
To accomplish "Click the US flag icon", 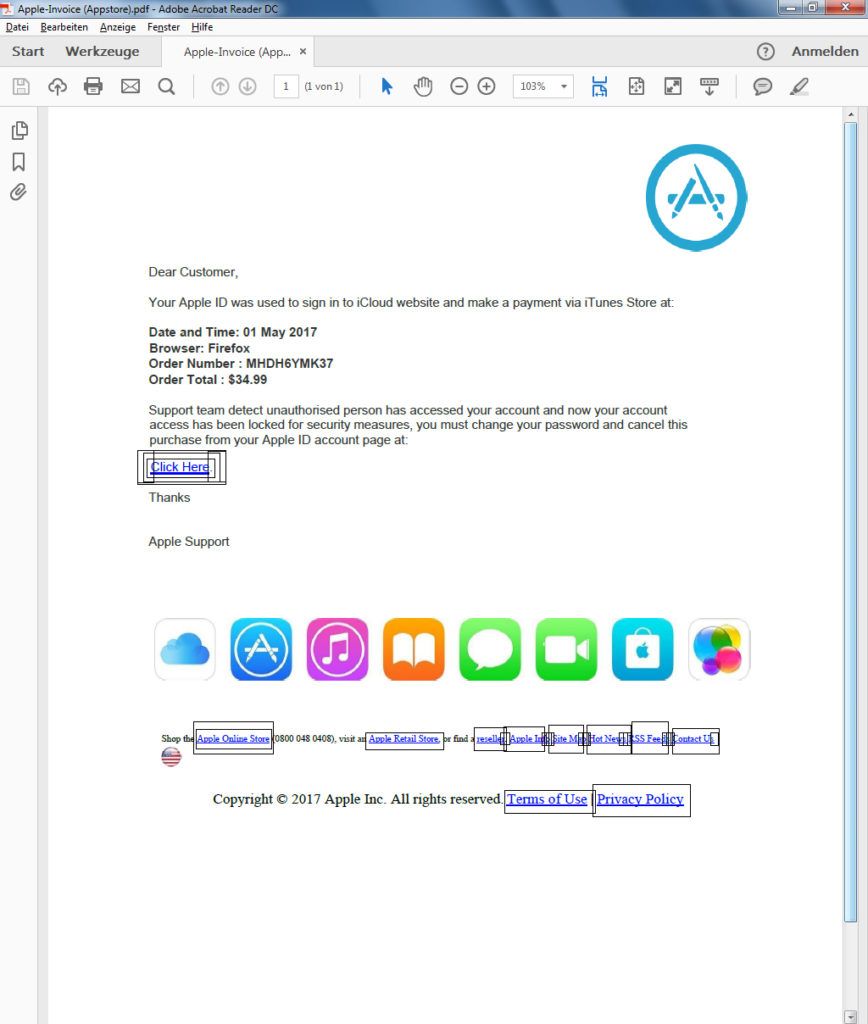I will [171, 757].
